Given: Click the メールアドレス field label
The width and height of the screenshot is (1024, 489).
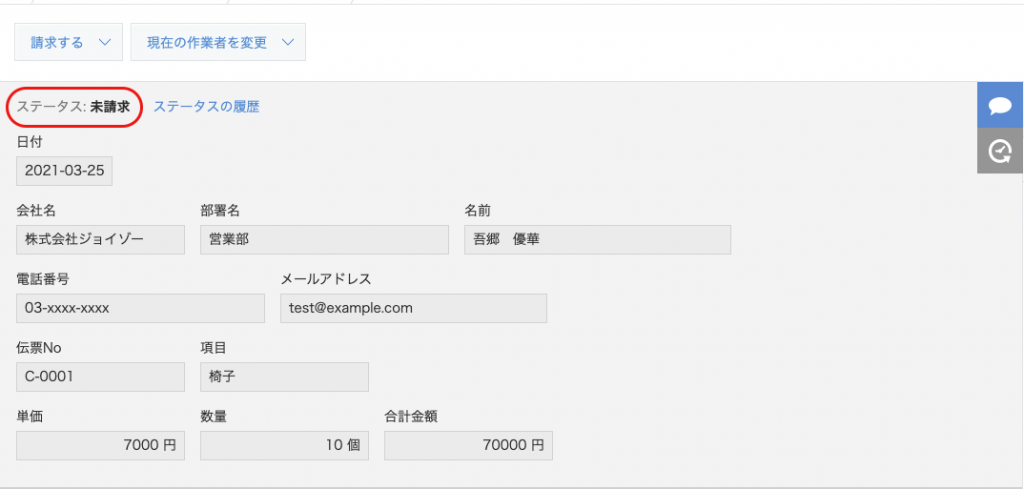Looking at the screenshot, I should (326, 279).
